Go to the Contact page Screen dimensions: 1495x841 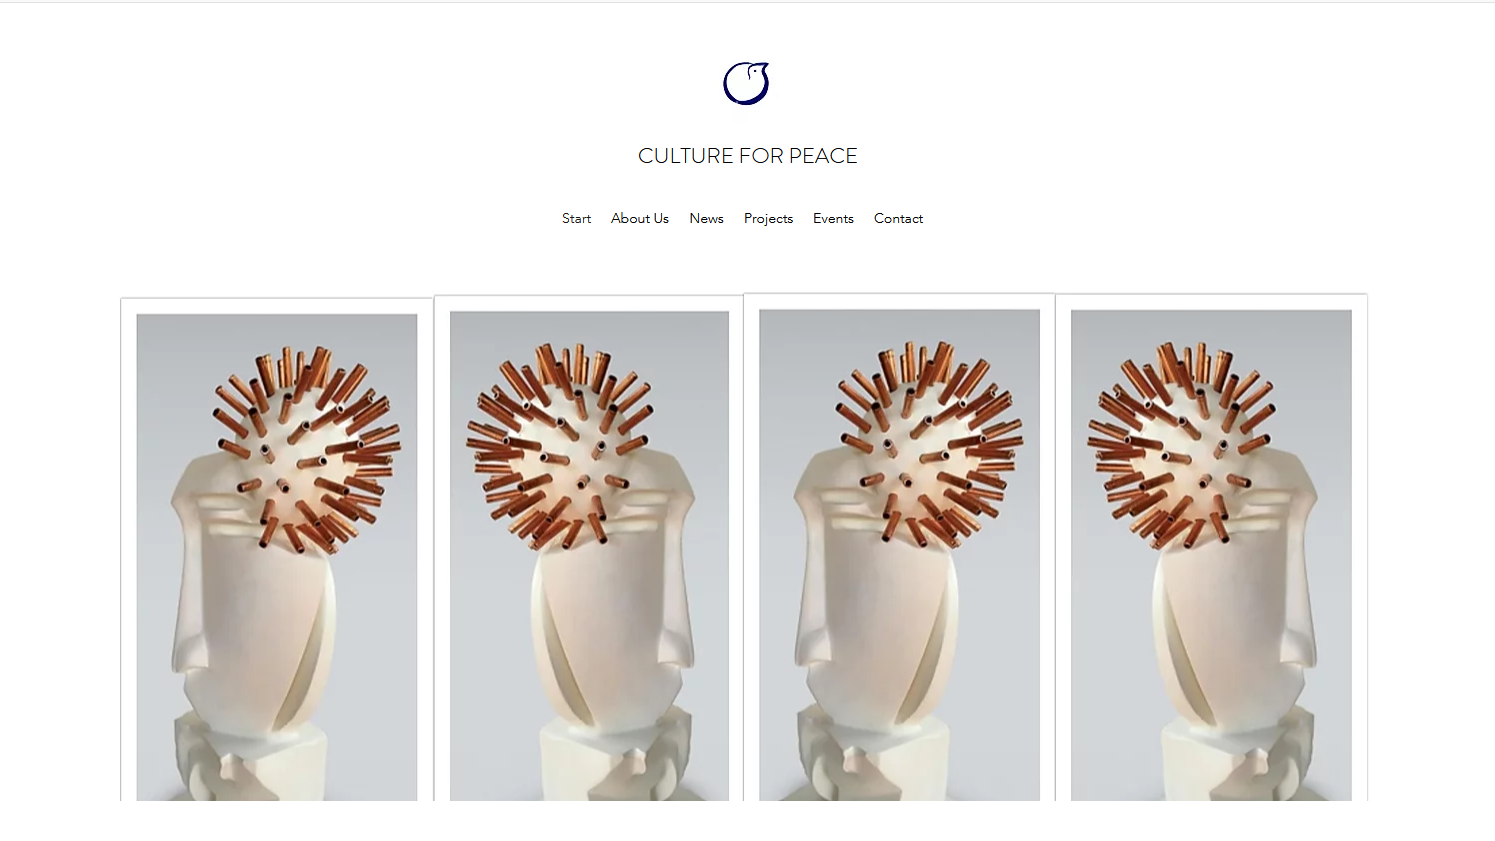(x=898, y=218)
